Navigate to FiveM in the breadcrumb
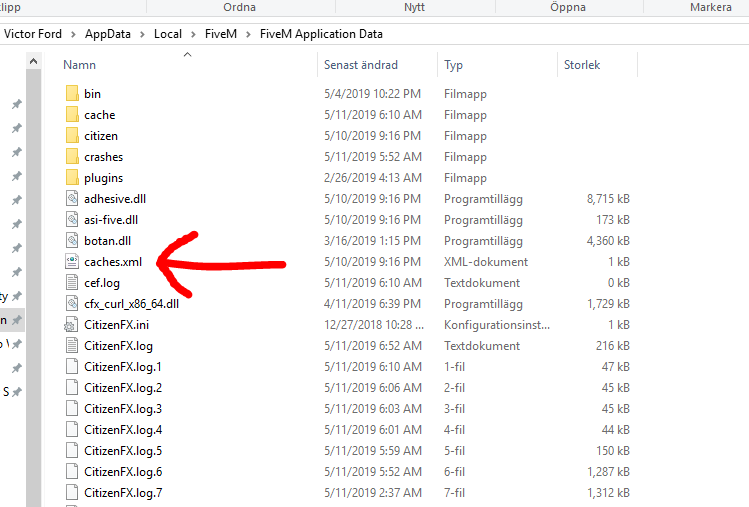The width and height of the screenshot is (749, 507). (x=221, y=34)
